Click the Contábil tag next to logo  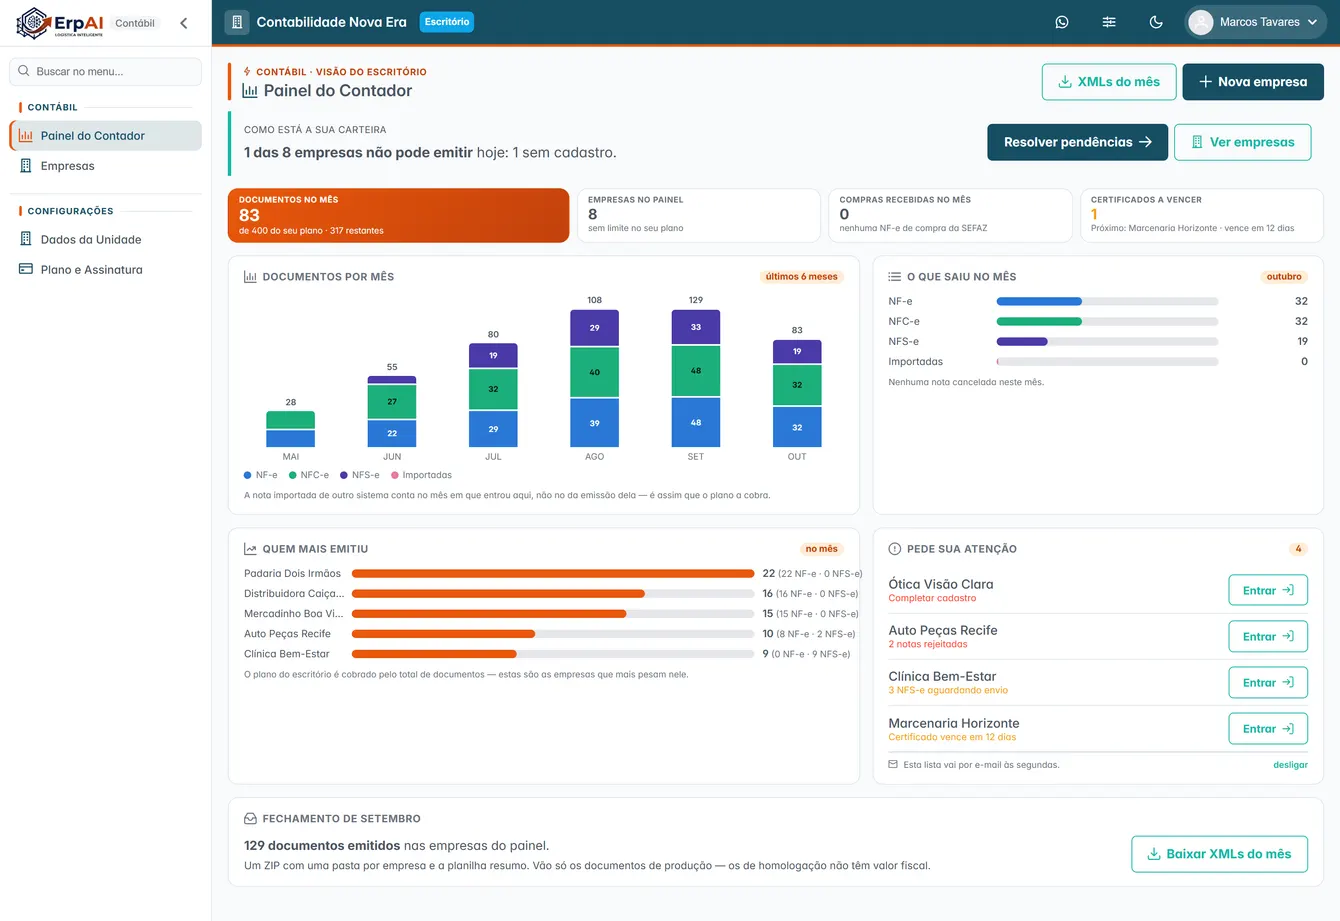click(x=135, y=23)
